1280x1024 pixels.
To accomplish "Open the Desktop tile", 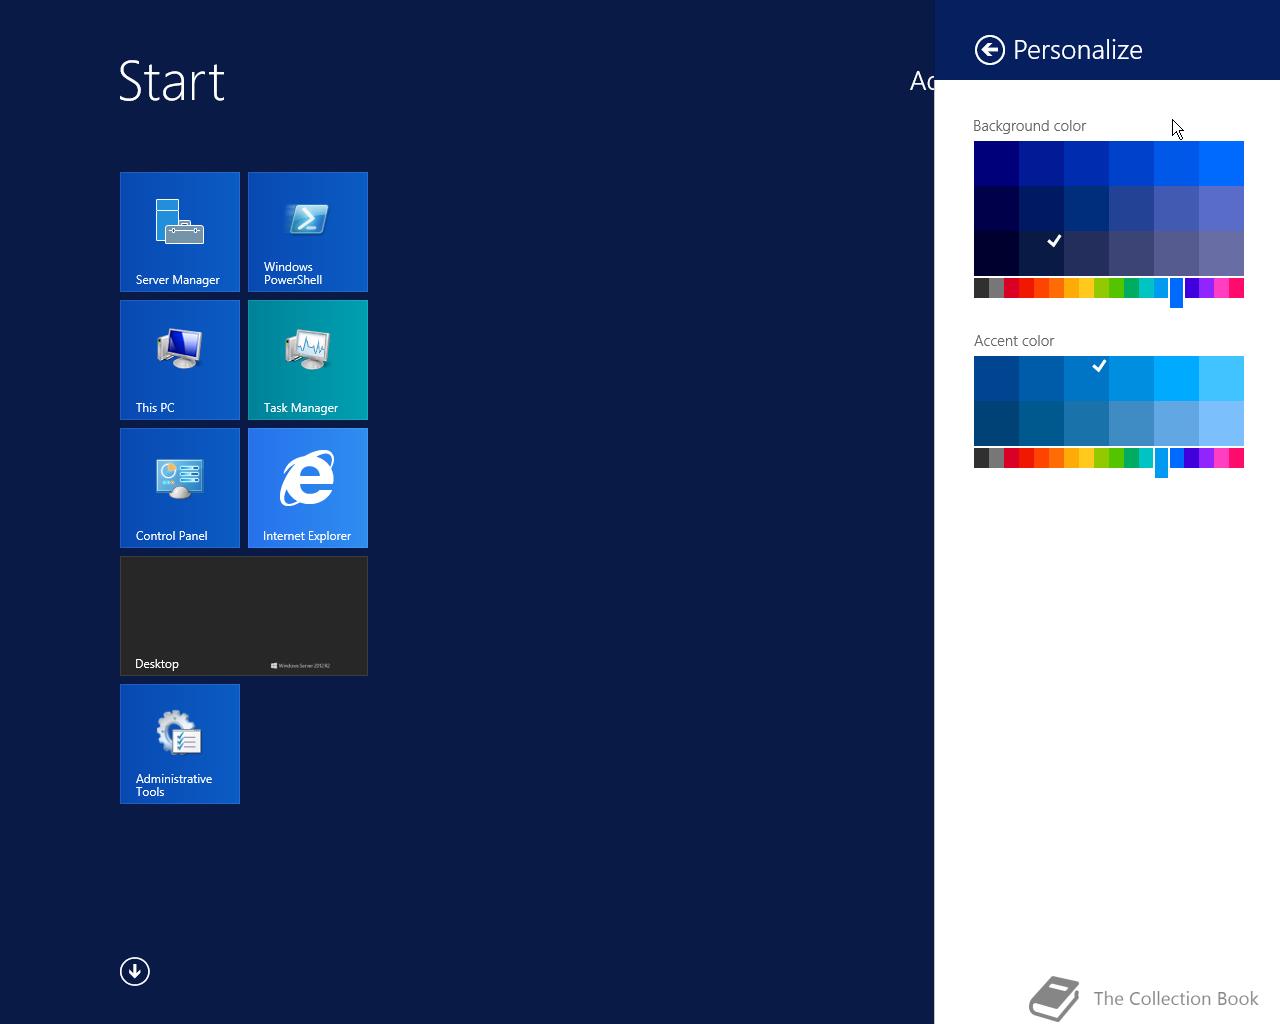I will click(x=244, y=616).
